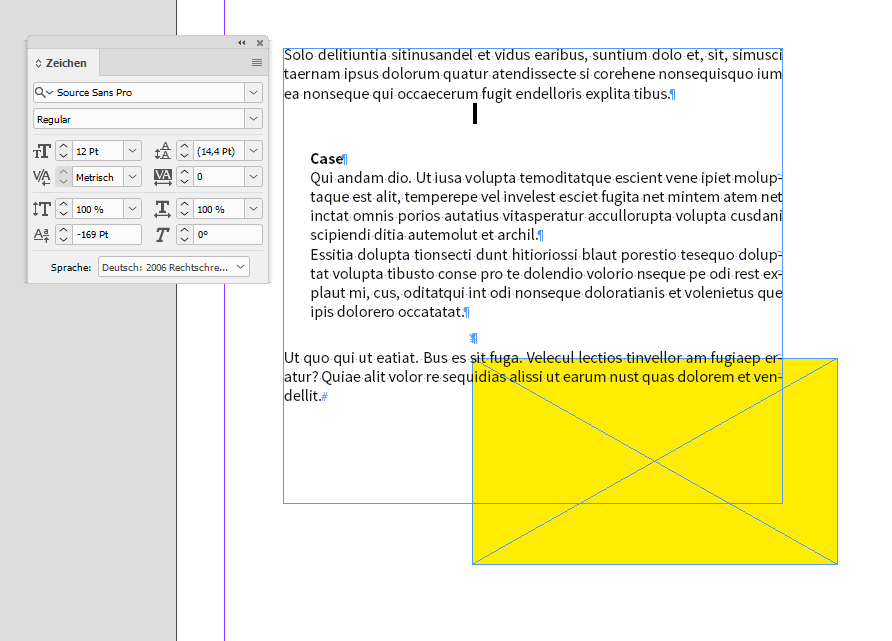The width and height of the screenshot is (892, 641).
Task: Click the tracking value field showing 0
Action: pos(219,177)
